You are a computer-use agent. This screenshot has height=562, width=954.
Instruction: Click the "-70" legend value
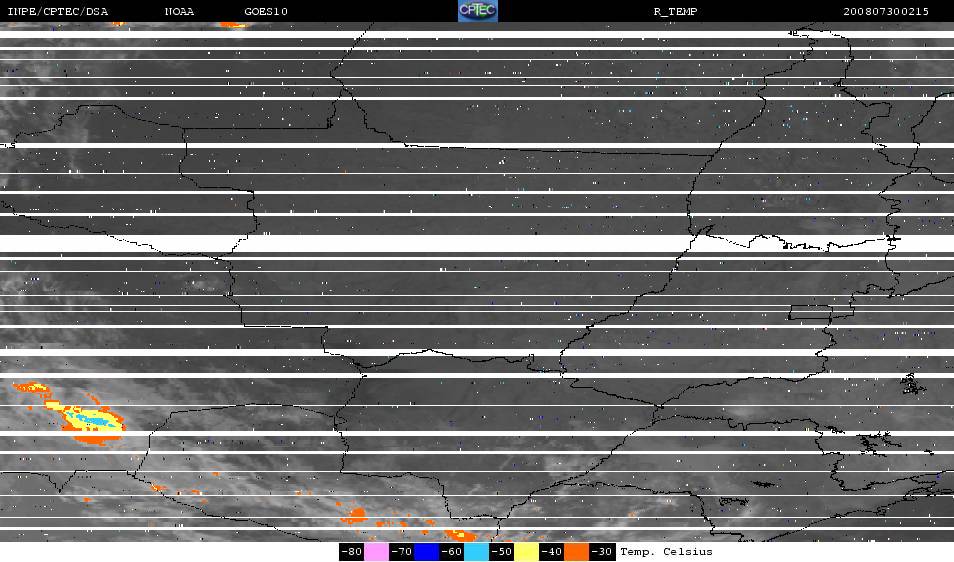(x=402, y=552)
